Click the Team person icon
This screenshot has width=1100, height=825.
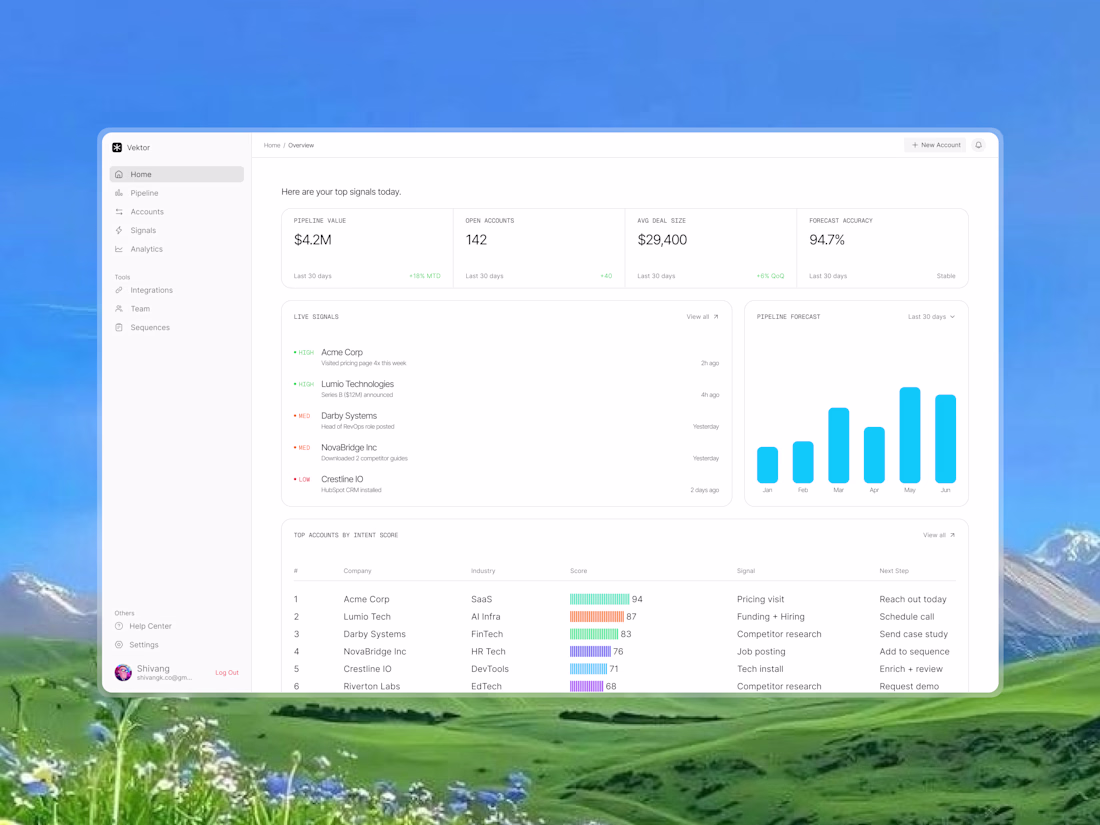119,309
